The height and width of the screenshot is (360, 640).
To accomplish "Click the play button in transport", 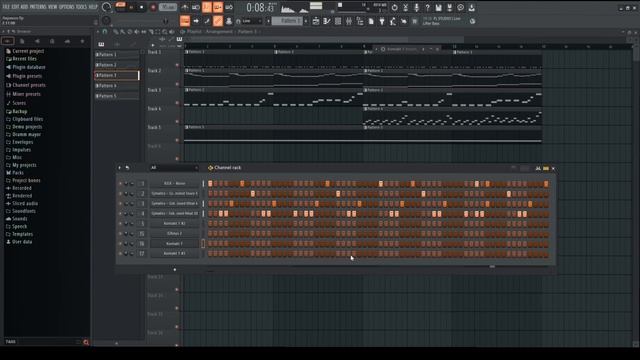I will (131, 7).
